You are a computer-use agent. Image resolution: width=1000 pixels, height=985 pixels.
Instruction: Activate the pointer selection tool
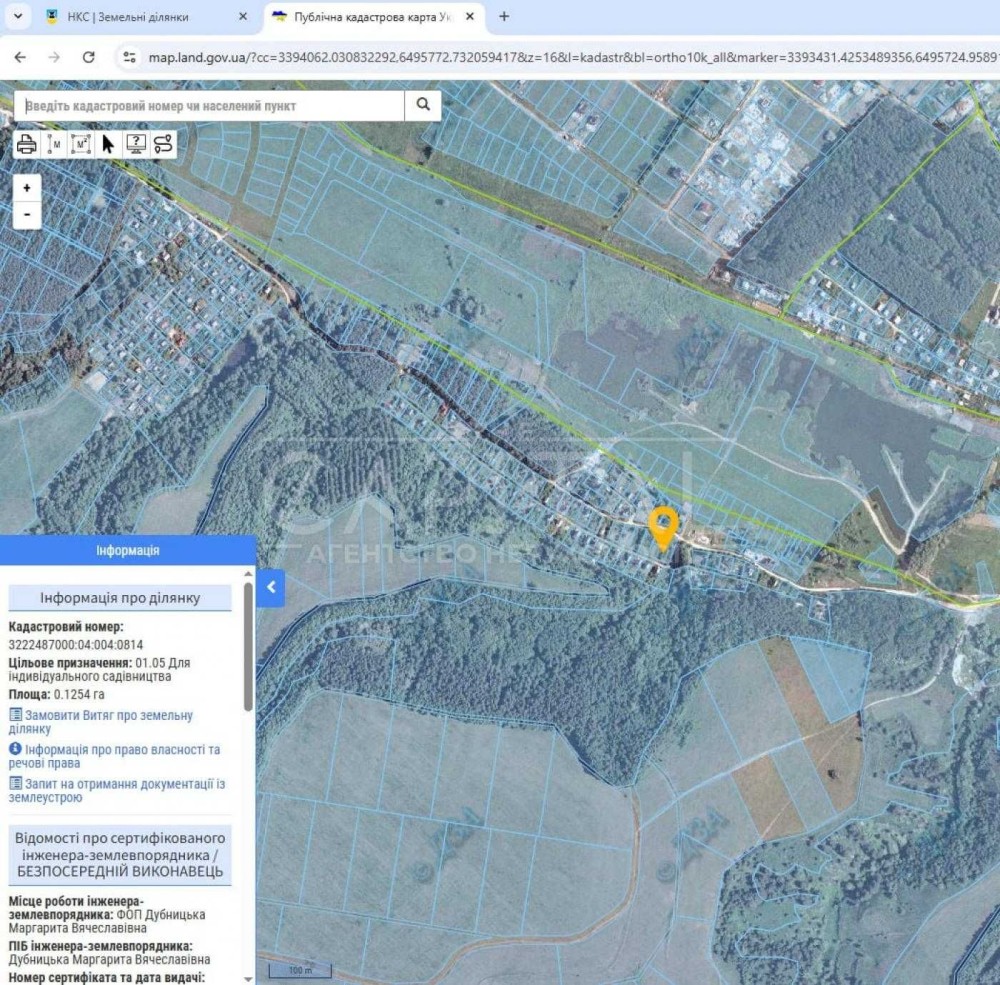[108, 144]
